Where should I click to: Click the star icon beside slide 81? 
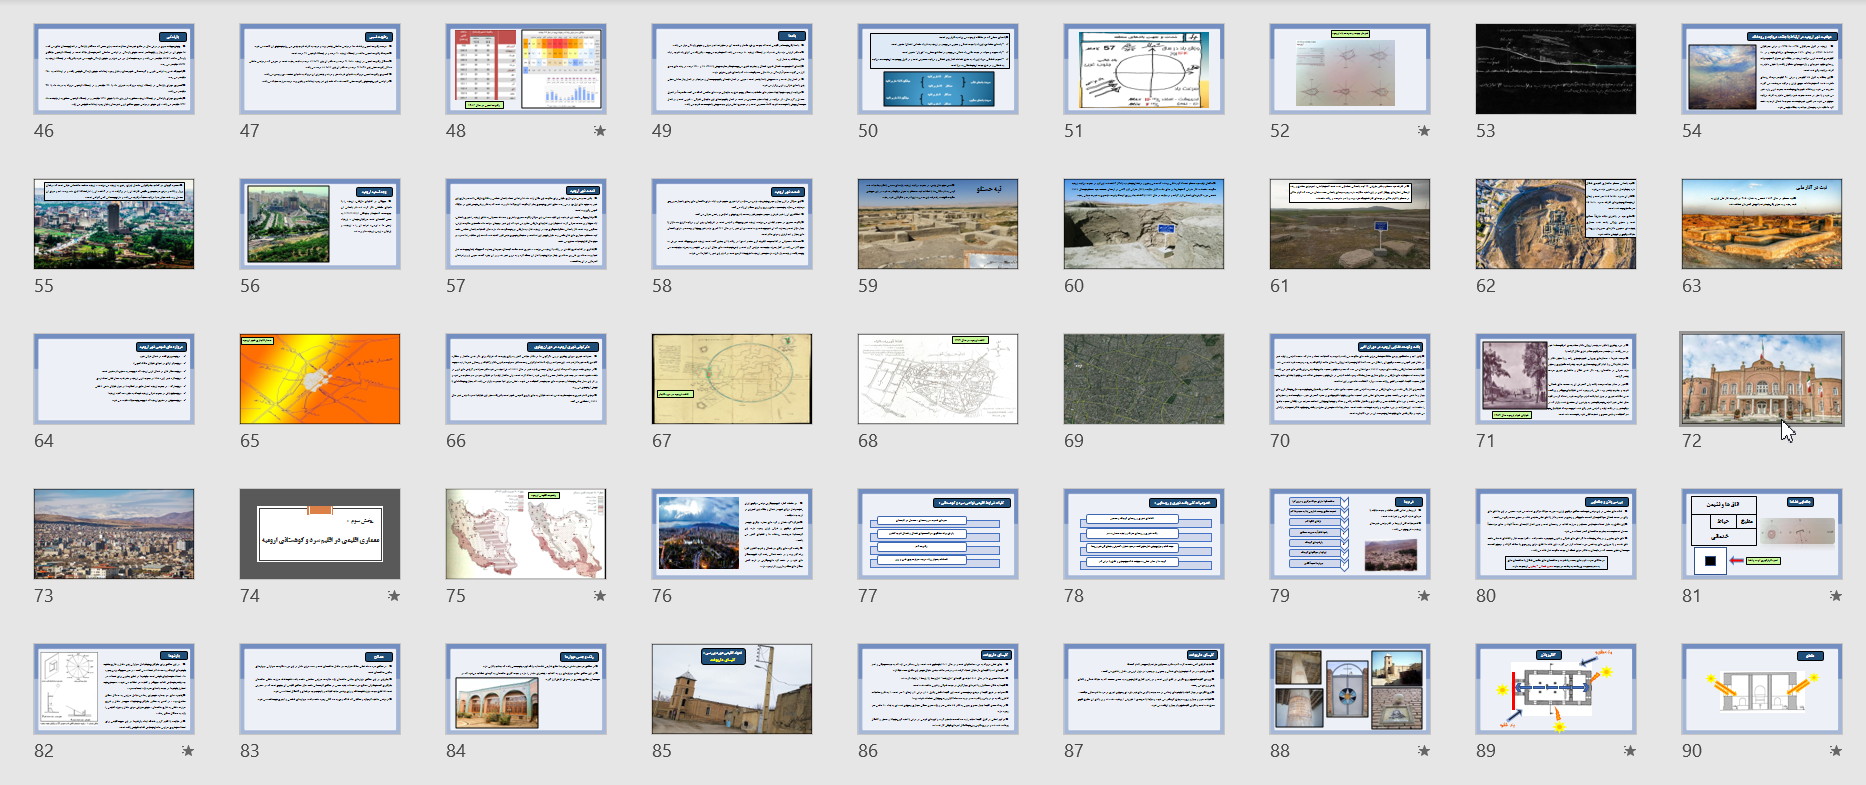pyautogui.click(x=1835, y=596)
